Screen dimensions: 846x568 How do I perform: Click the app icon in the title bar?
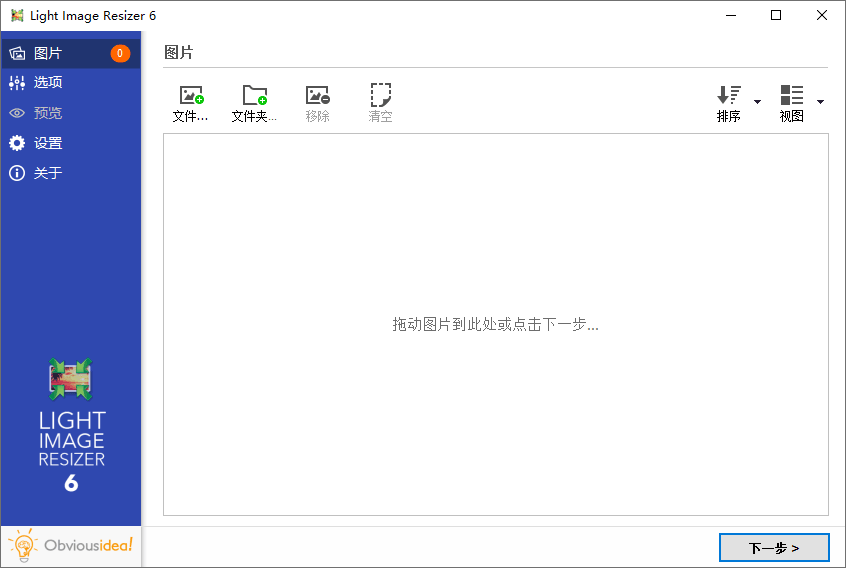[x=17, y=16]
